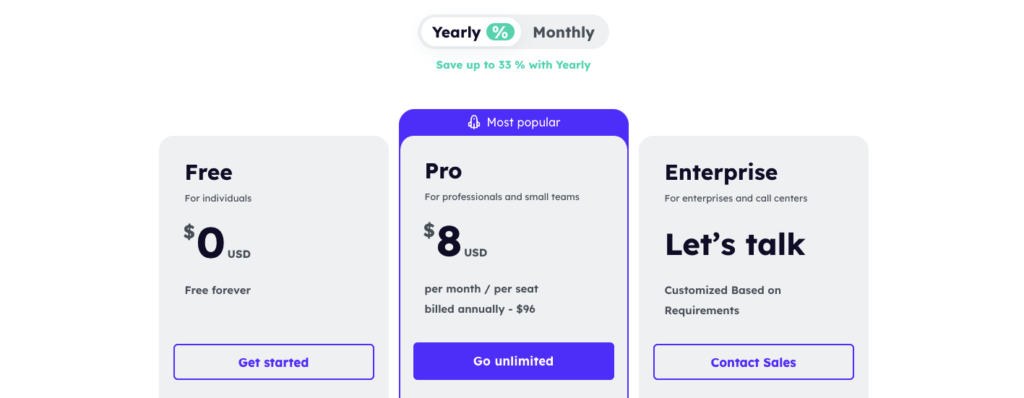Click the Enterprise plan heading

(721, 173)
